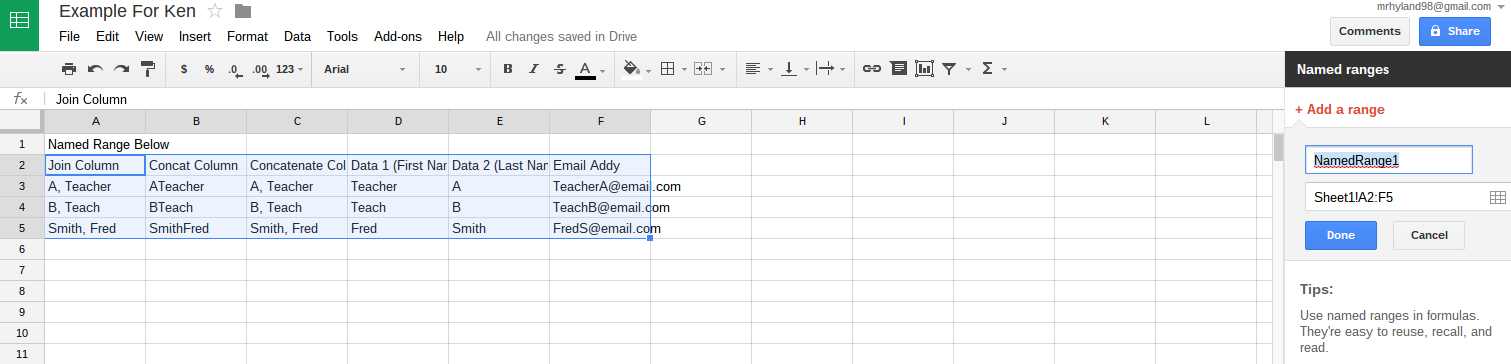
Task: Toggle strikethrough formatting
Action: pos(560,69)
